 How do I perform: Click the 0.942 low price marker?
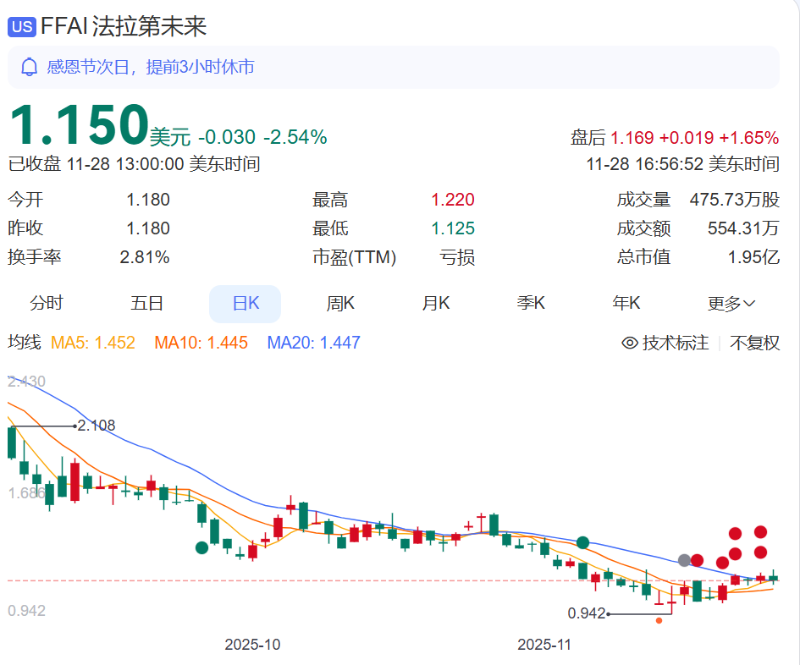pos(586,610)
